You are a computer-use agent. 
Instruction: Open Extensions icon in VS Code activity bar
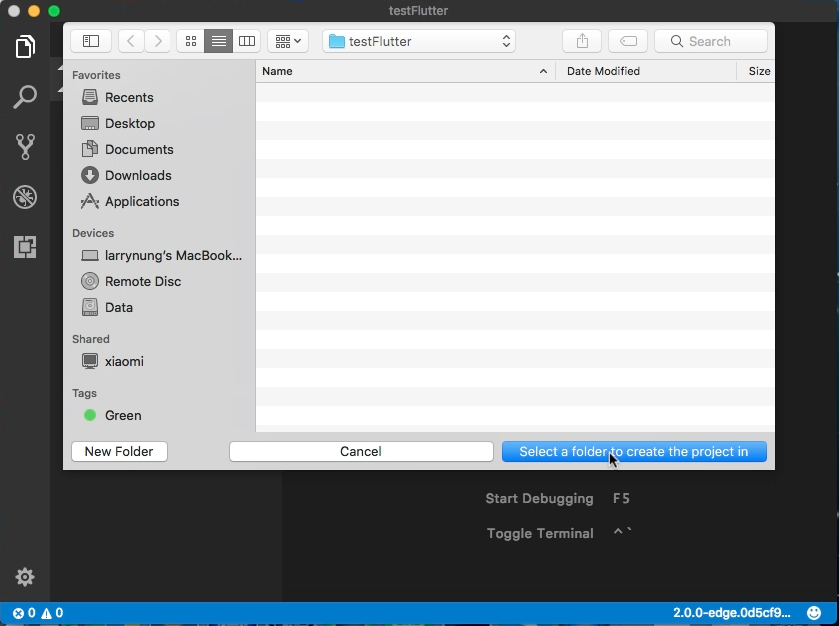pyautogui.click(x=25, y=247)
